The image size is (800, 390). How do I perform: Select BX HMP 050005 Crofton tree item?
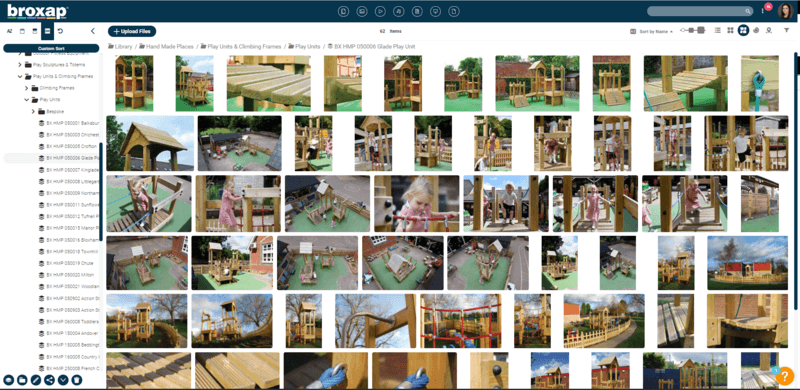coord(69,147)
